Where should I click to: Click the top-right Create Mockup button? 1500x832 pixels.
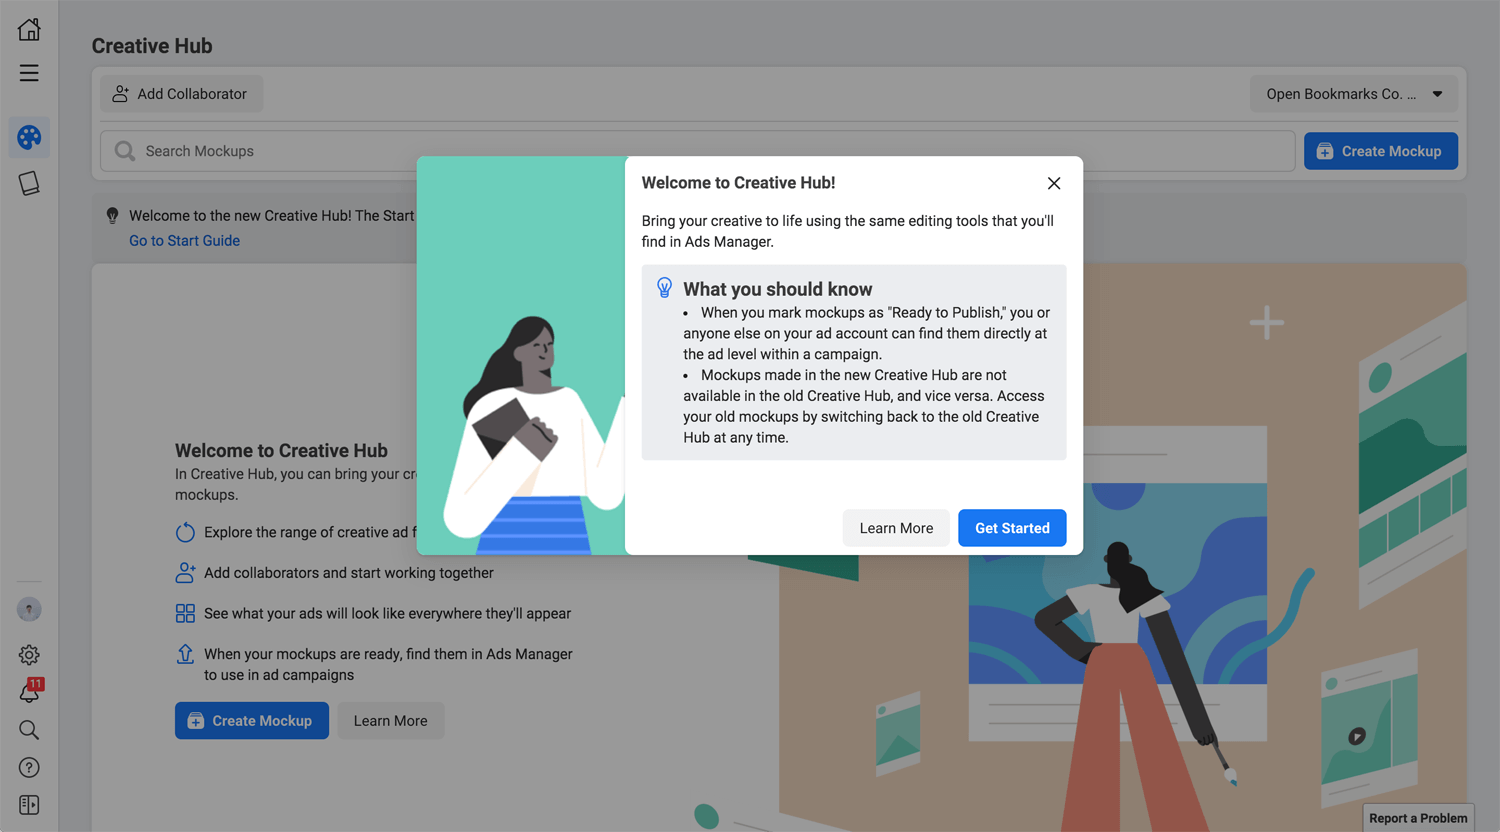(1381, 151)
